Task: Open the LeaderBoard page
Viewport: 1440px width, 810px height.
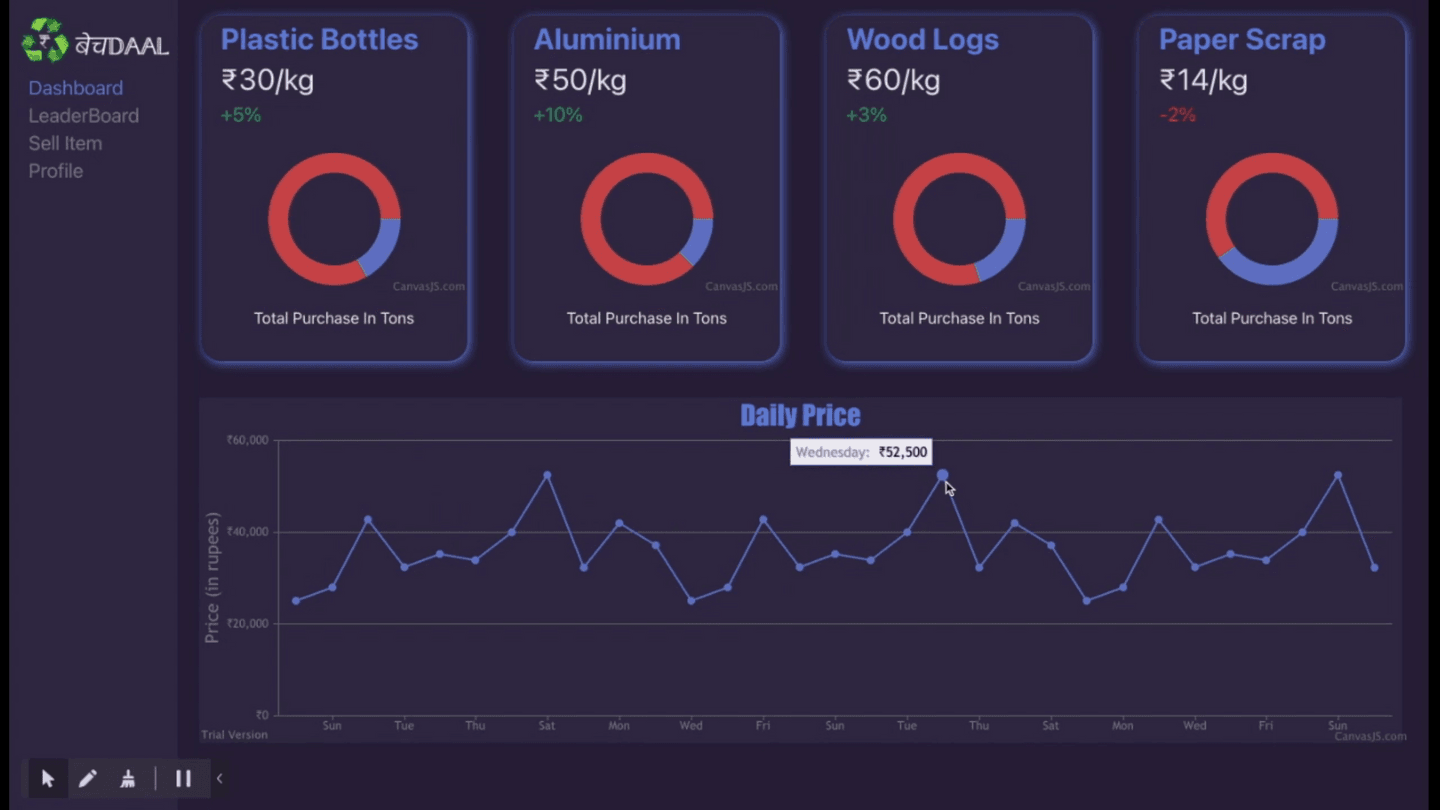Action: 84,116
